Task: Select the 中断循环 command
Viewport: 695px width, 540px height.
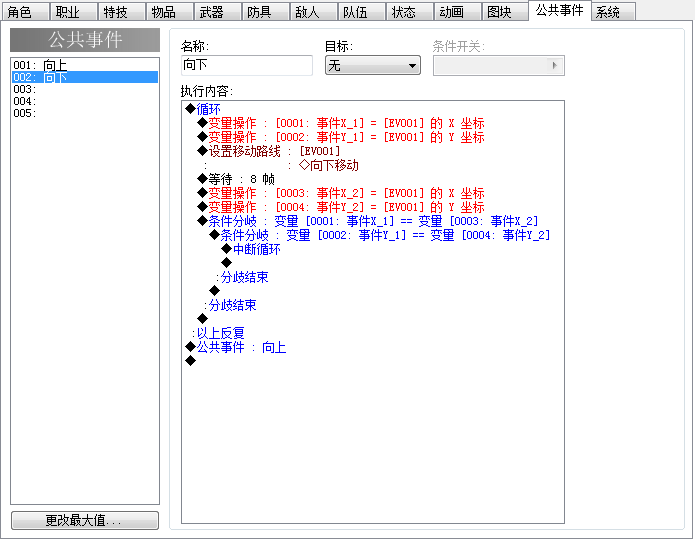Action: pyautogui.click(x=373, y=249)
